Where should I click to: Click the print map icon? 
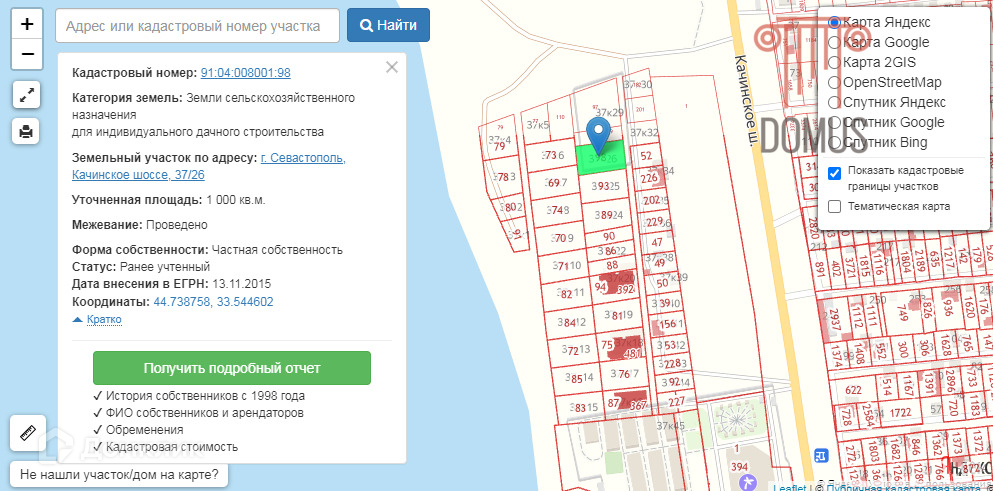tap(27, 130)
